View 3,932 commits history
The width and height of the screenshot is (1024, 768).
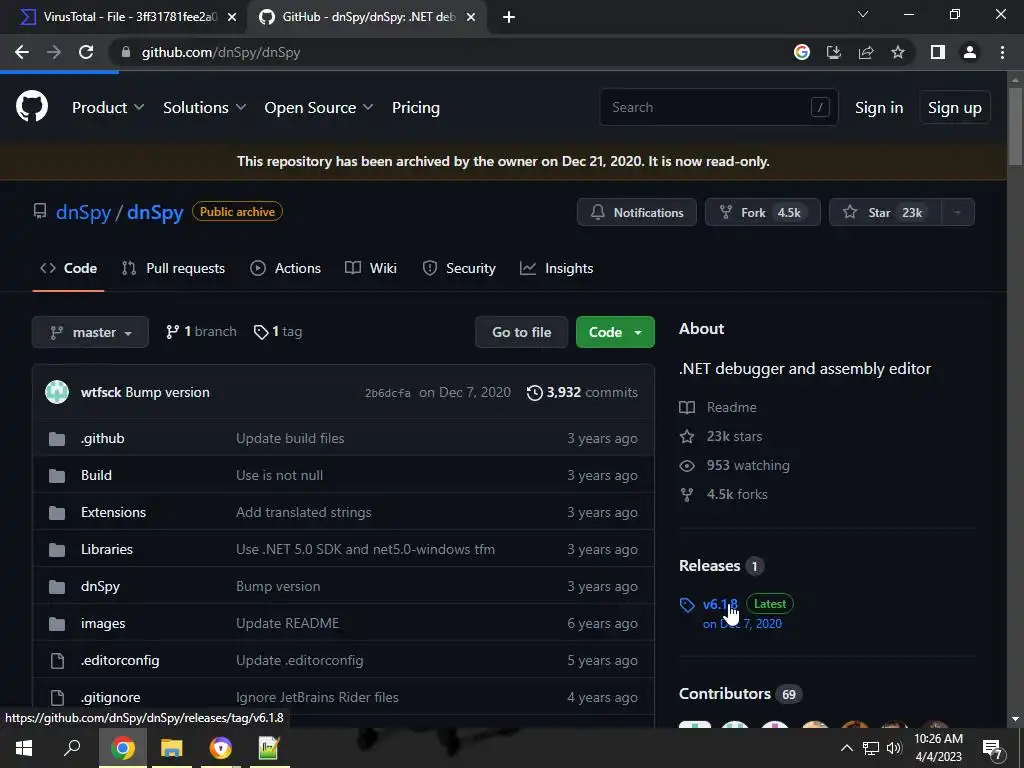pos(582,392)
